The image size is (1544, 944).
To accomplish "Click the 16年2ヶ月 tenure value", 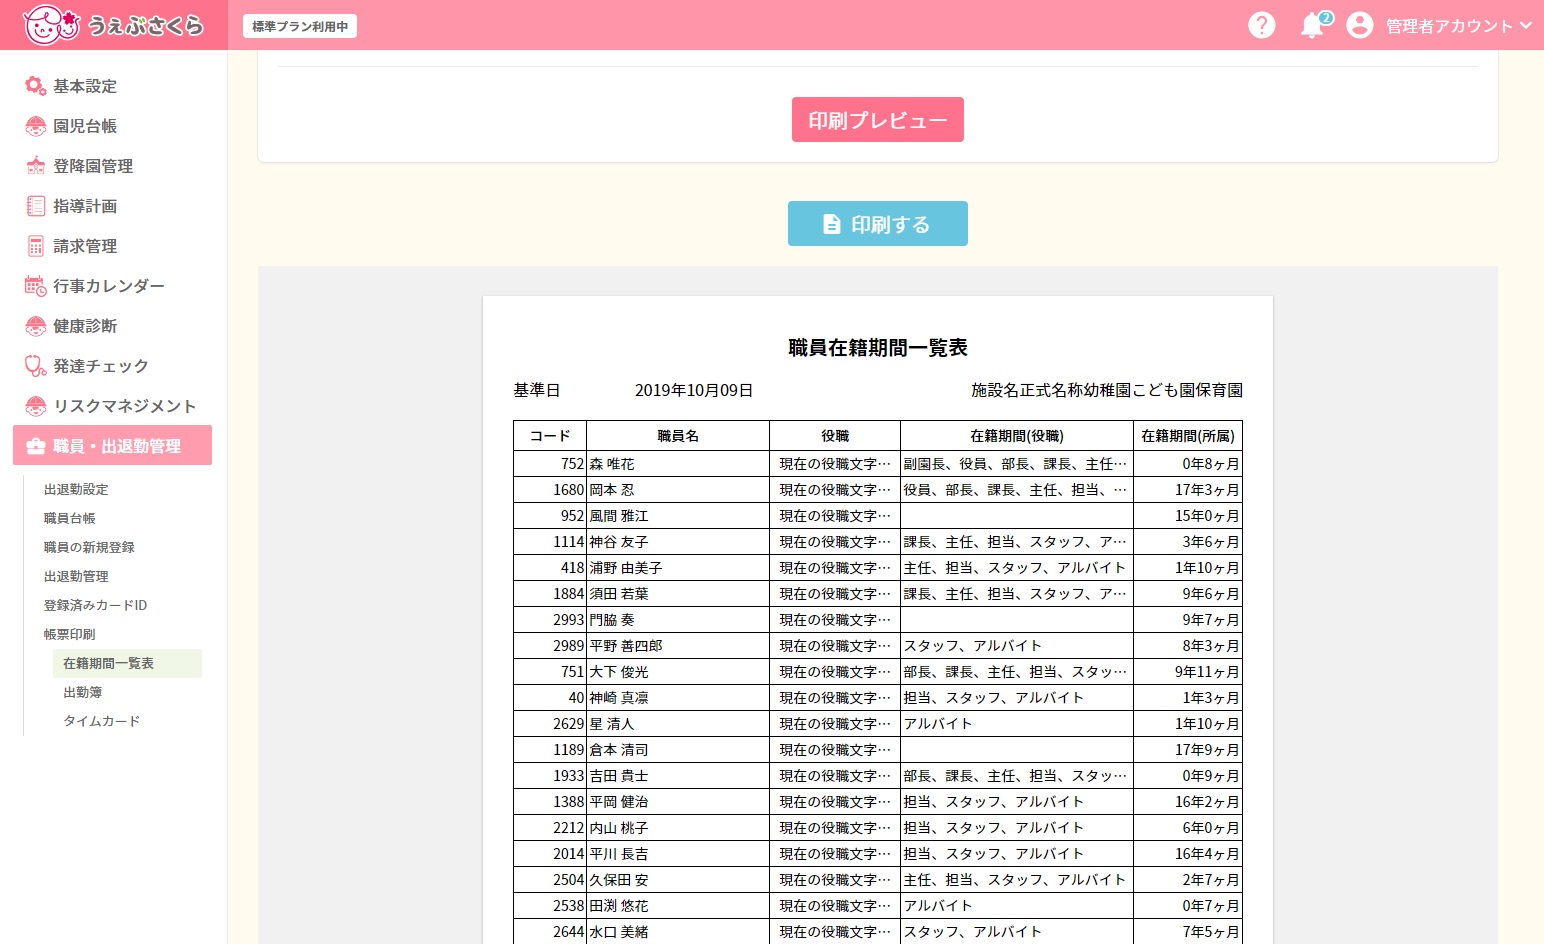I will point(1207,802).
